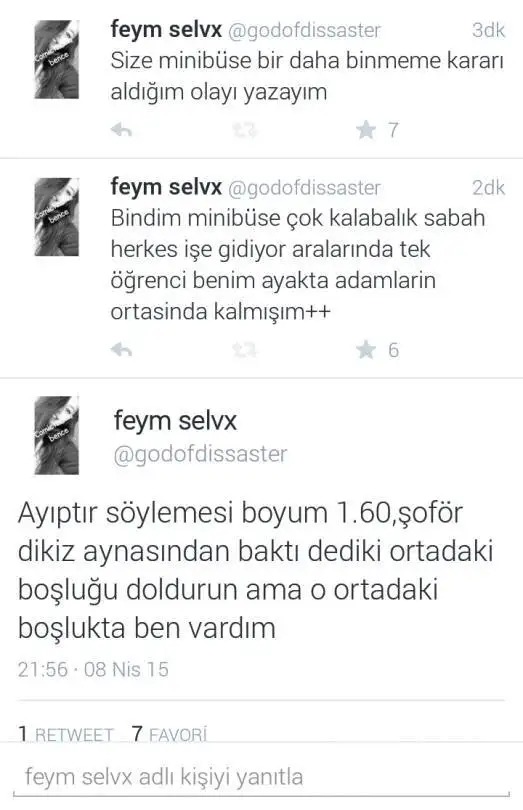Screen dimensions: 523x810
Task: Tap the 'feym selvx adlı kişiyi yanıtla' field
Action: 262,777
